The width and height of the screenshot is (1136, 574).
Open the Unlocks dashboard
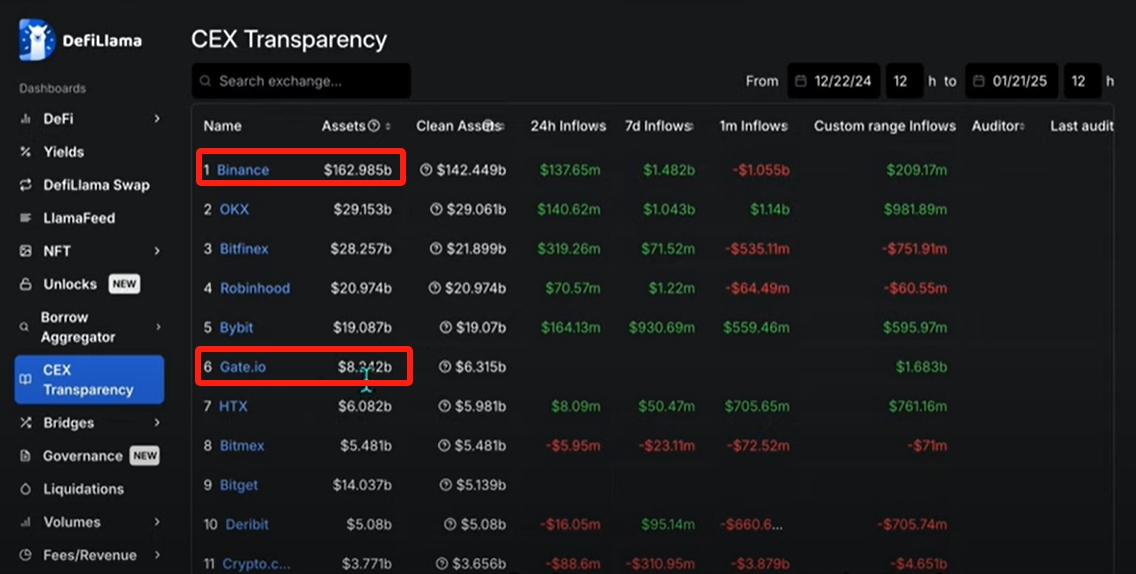point(70,284)
